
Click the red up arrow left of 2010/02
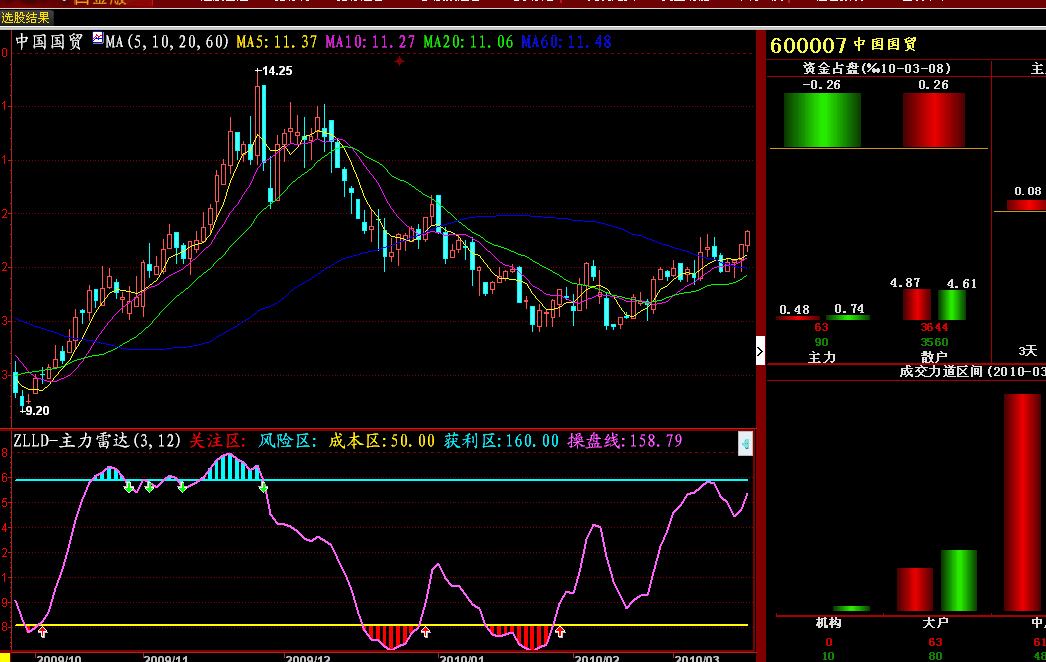pos(560,631)
